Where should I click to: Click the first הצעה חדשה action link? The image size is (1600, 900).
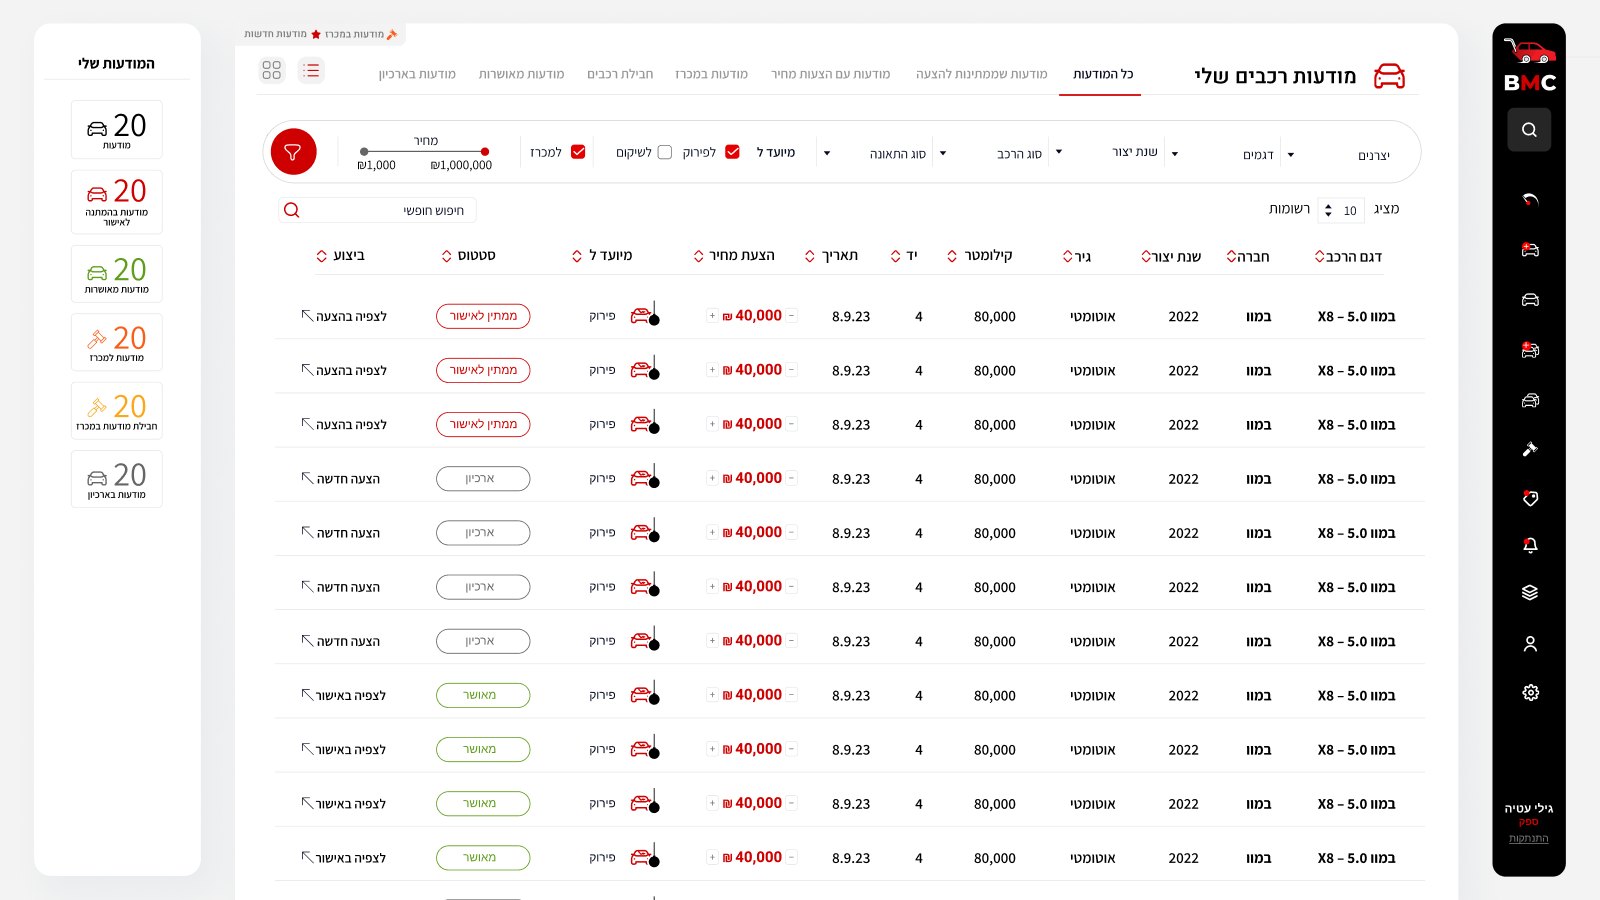pyautogui.click(x=341, y=479)
